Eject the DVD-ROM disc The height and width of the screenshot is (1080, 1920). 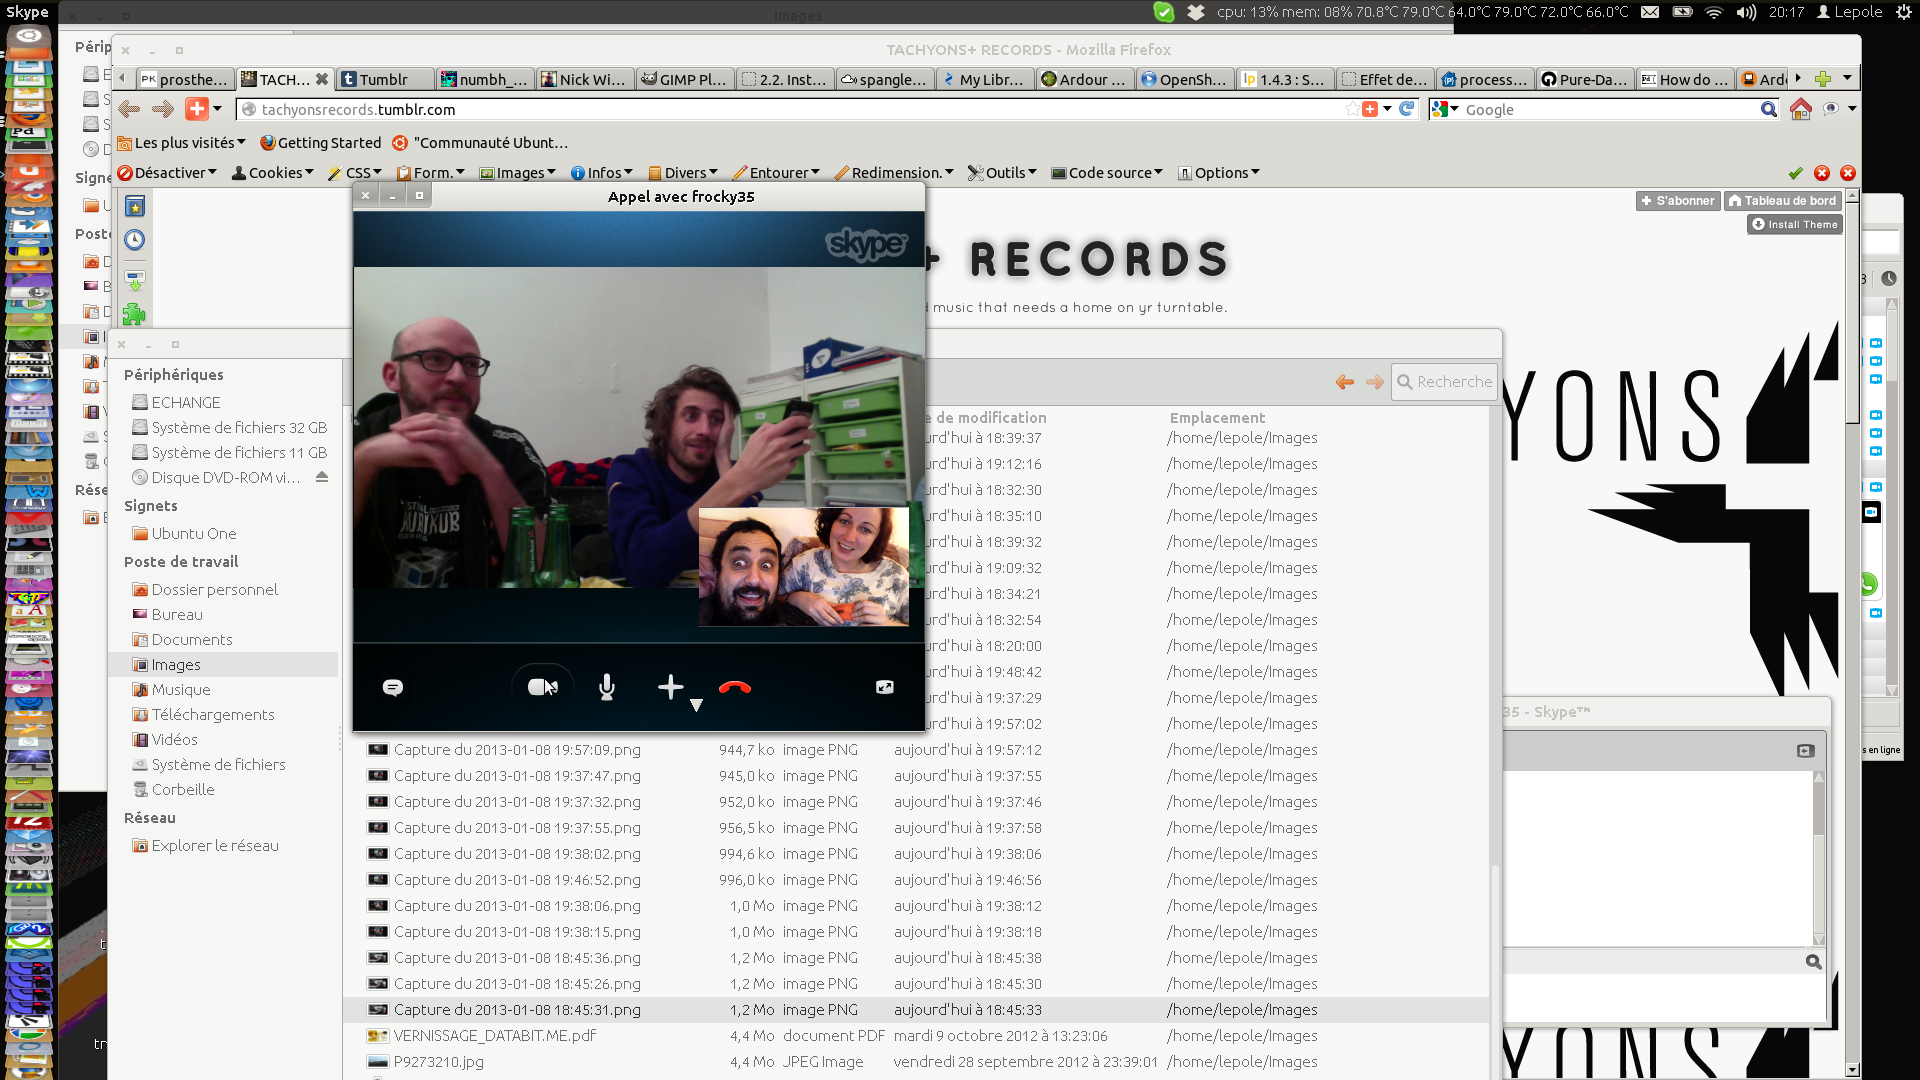click(x=322, y=477)
